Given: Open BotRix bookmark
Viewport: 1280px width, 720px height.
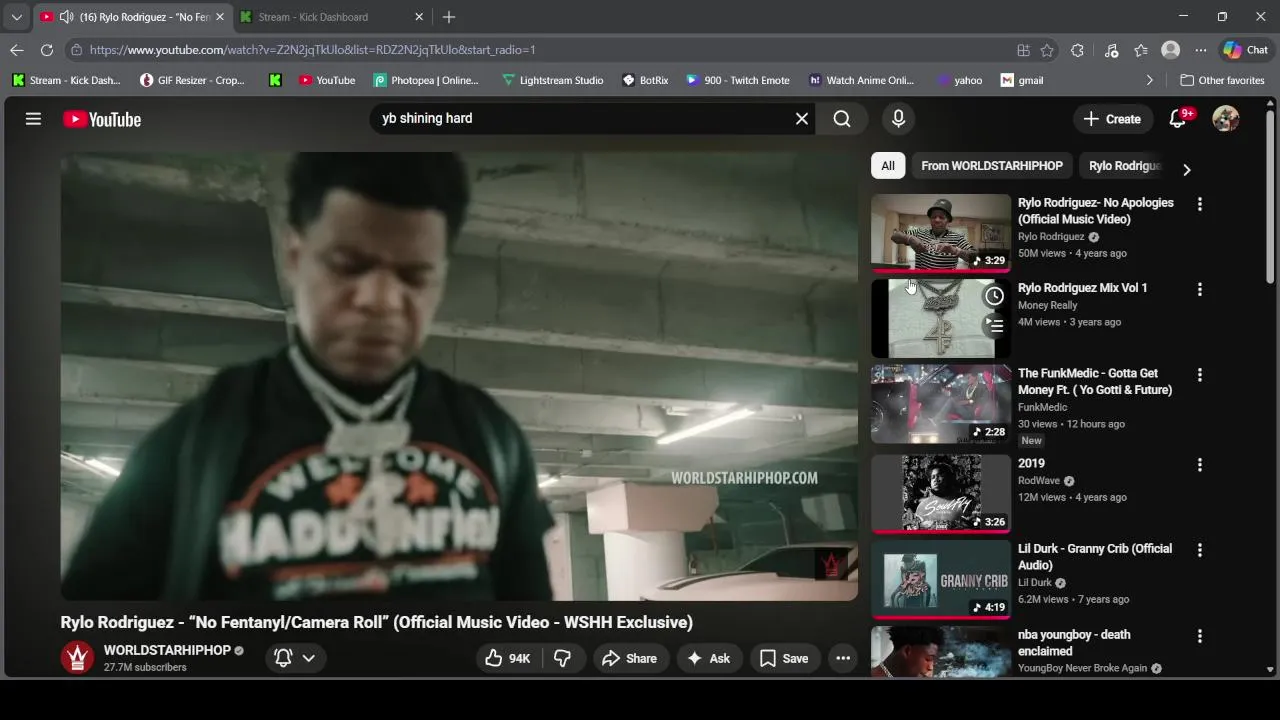Looking at the screenshot, I should 645,80.
